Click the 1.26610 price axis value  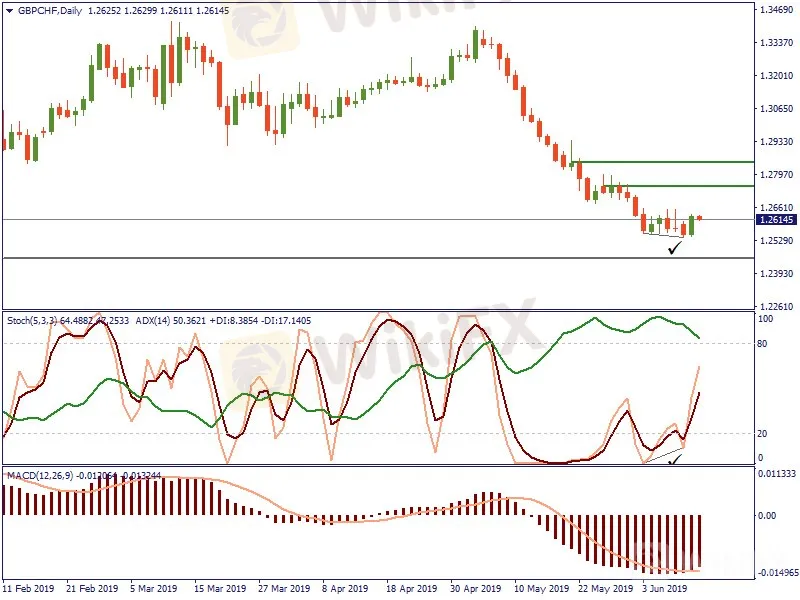coord(777,208)
